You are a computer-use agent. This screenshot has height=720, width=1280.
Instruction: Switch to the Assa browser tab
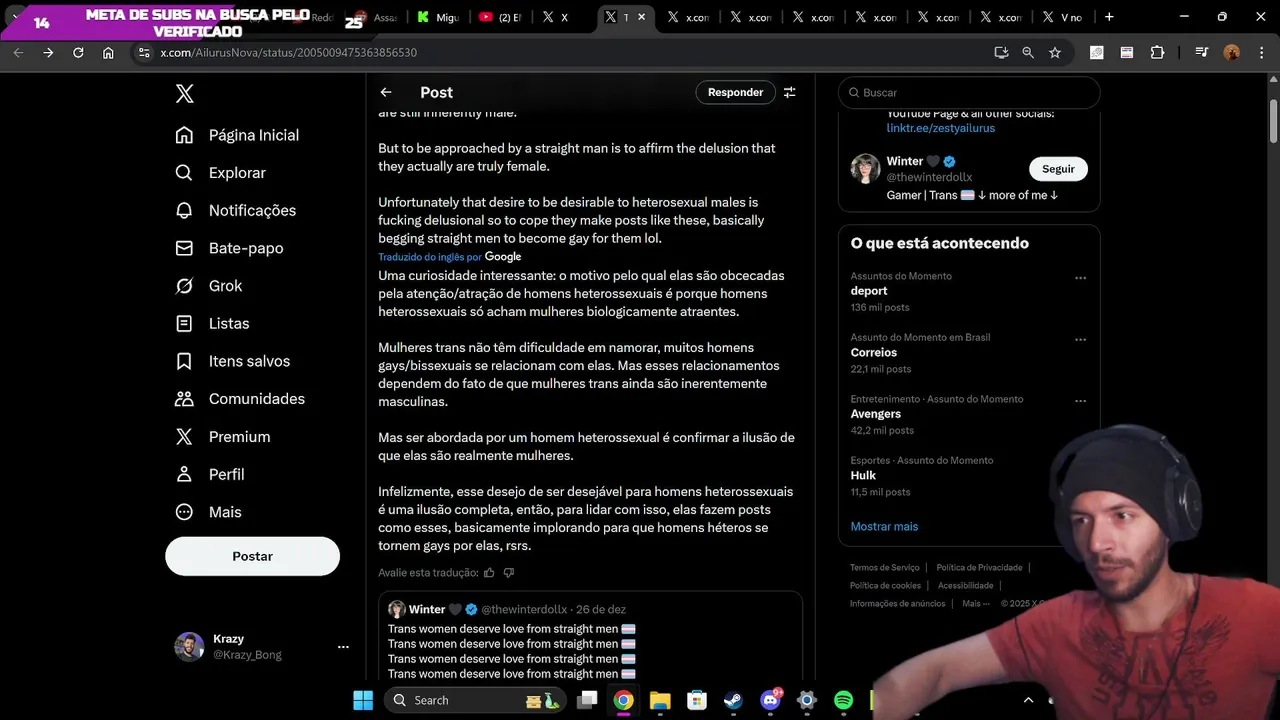[x=375, y=17]
